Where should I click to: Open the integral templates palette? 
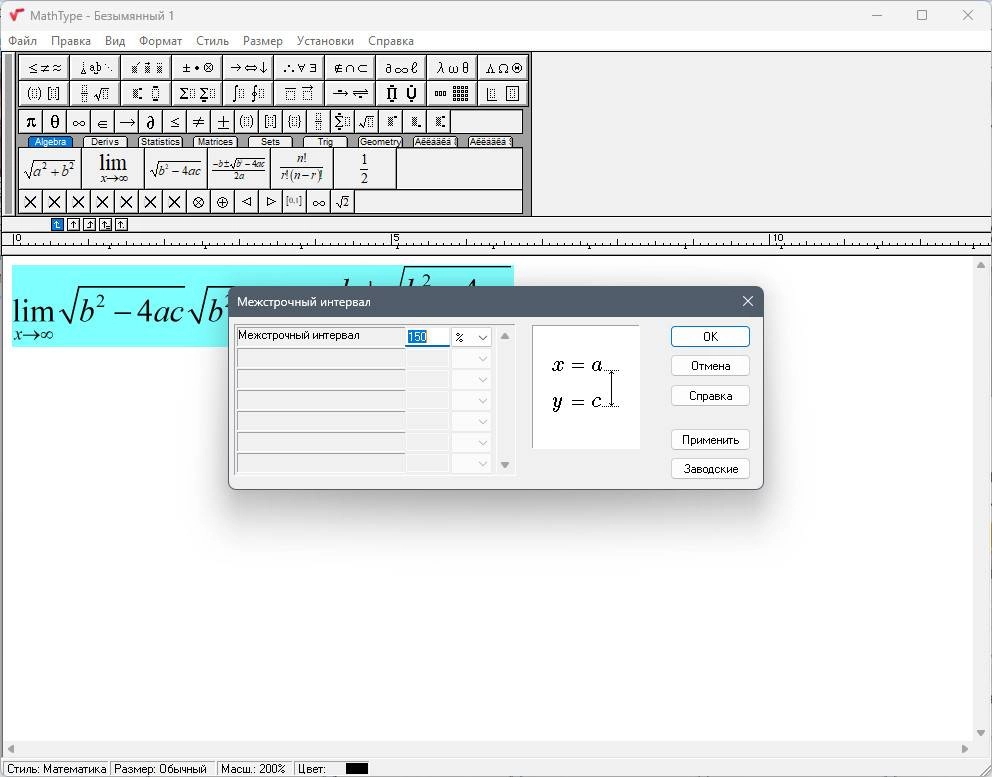point(248,94)
